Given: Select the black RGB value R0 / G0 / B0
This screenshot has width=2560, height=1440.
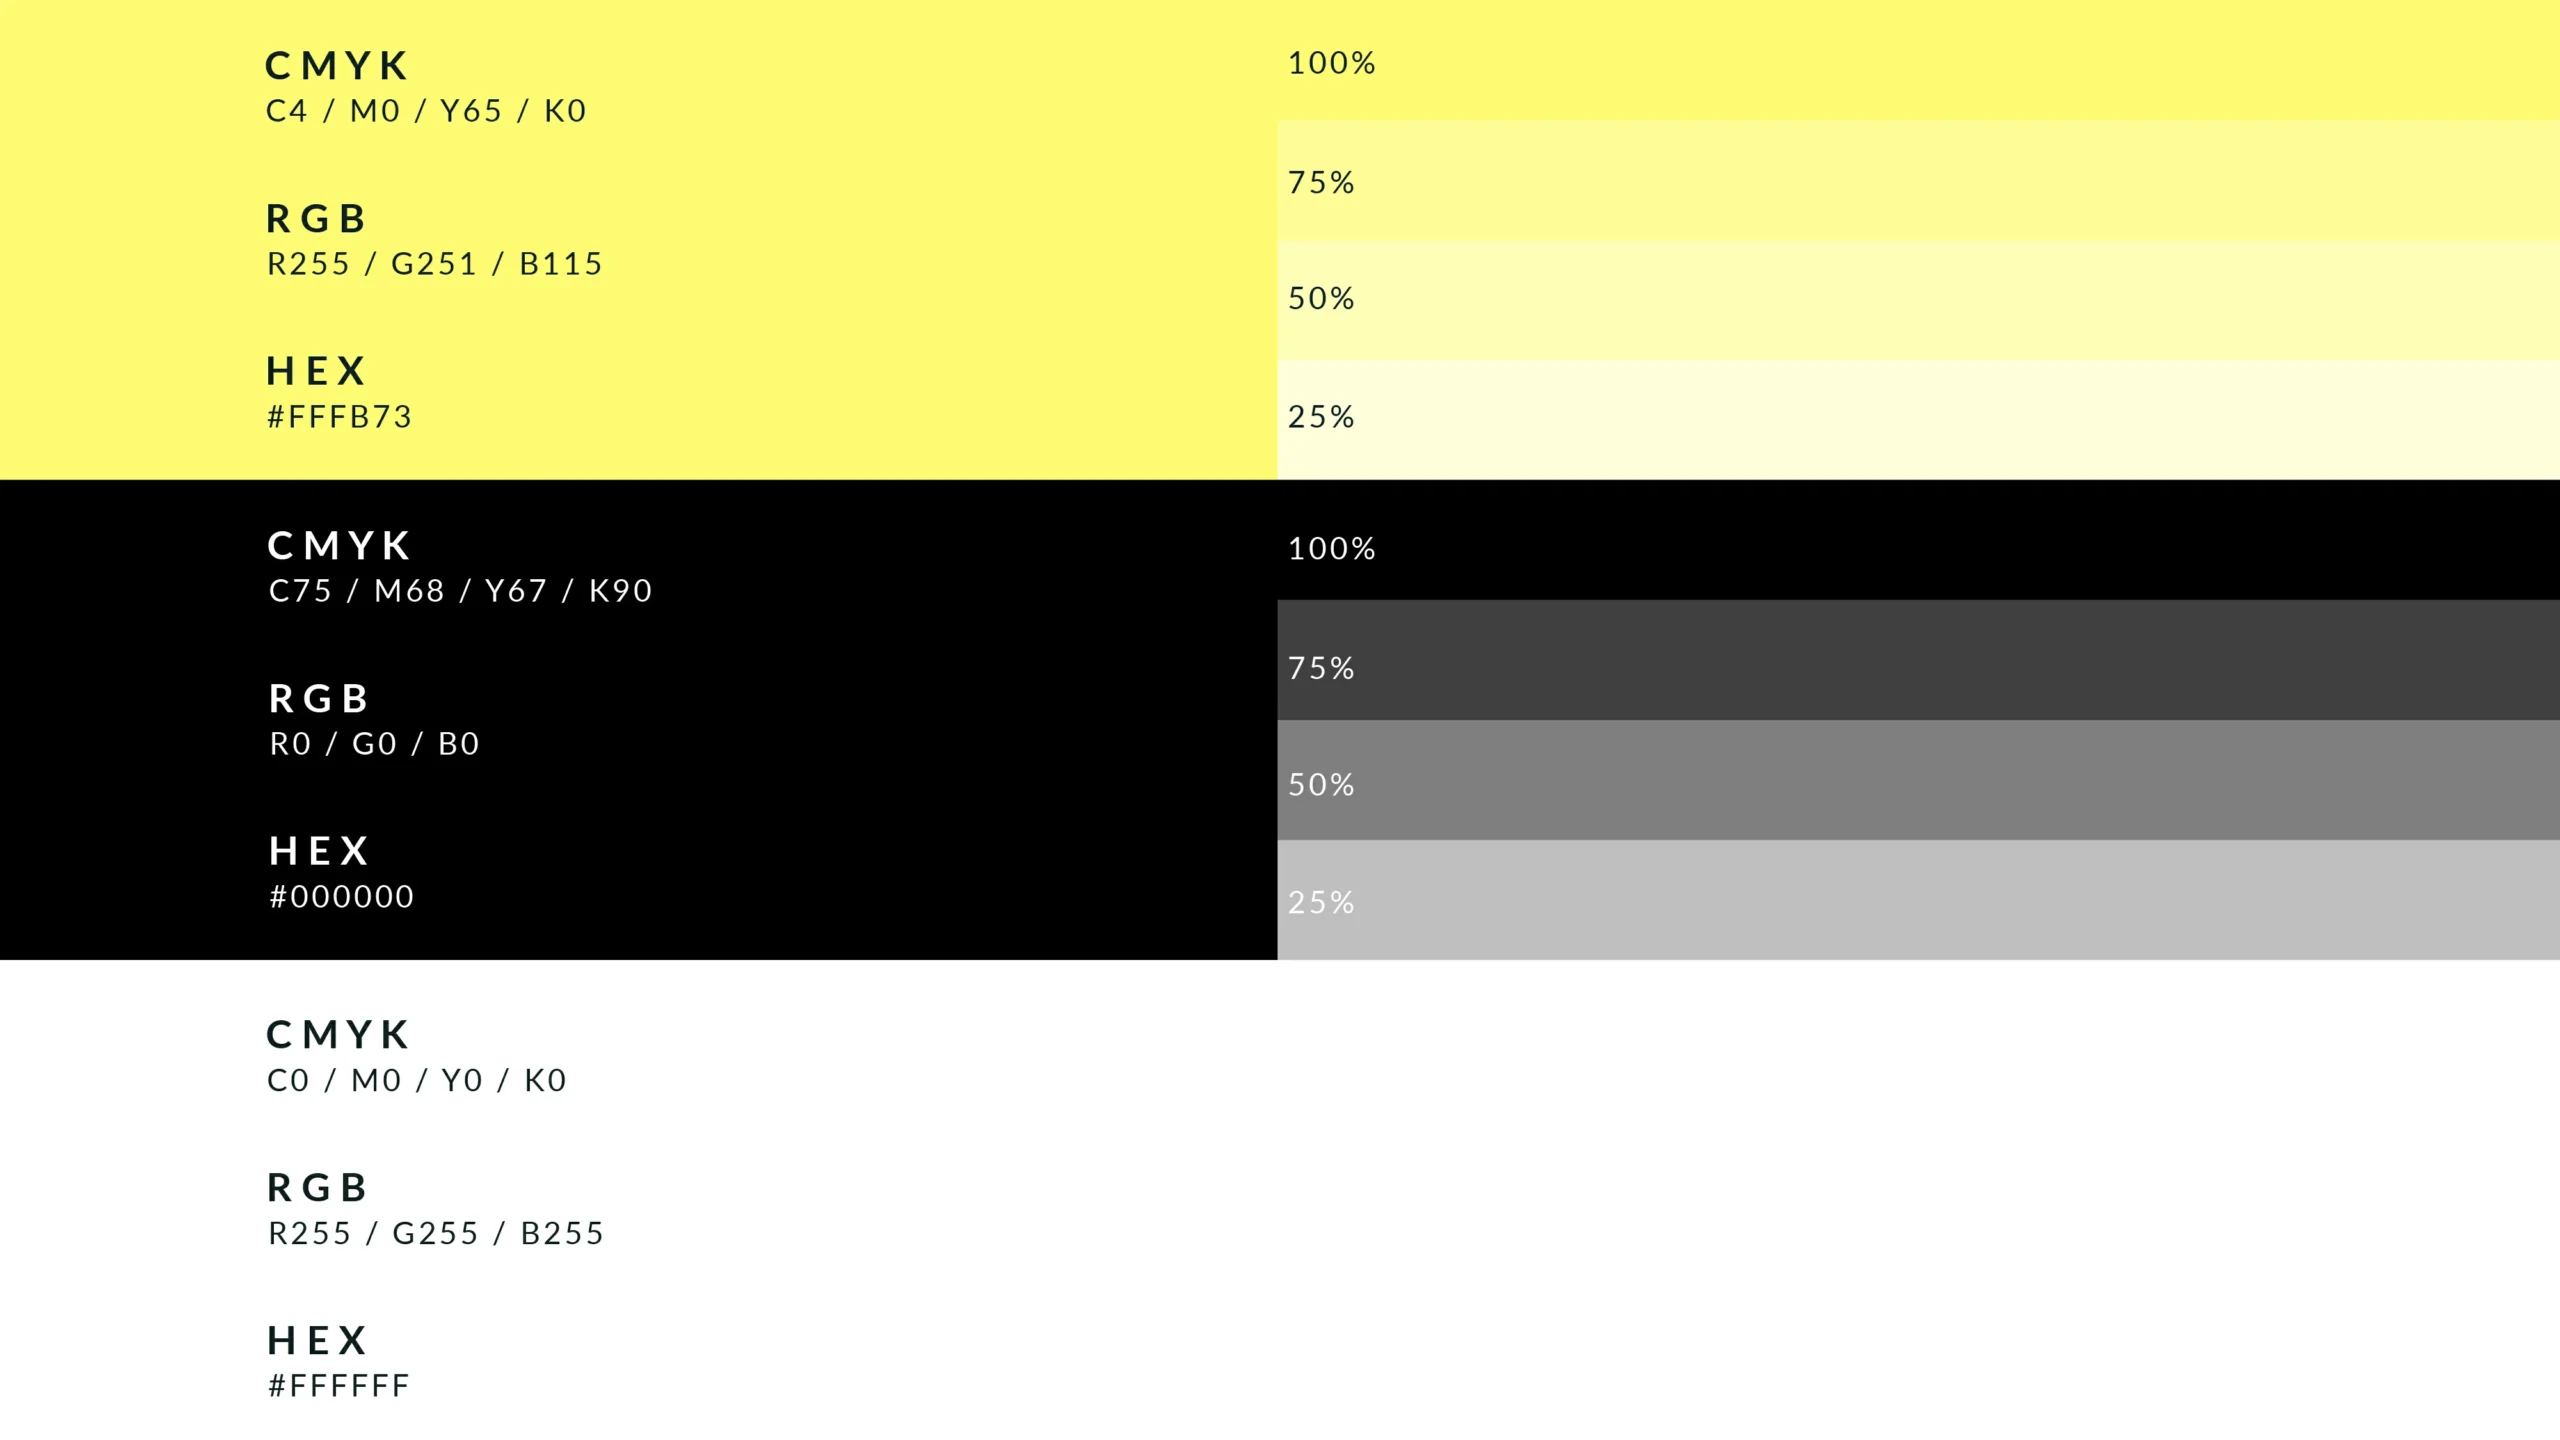Looking at the screenshot, I should 374,744.
